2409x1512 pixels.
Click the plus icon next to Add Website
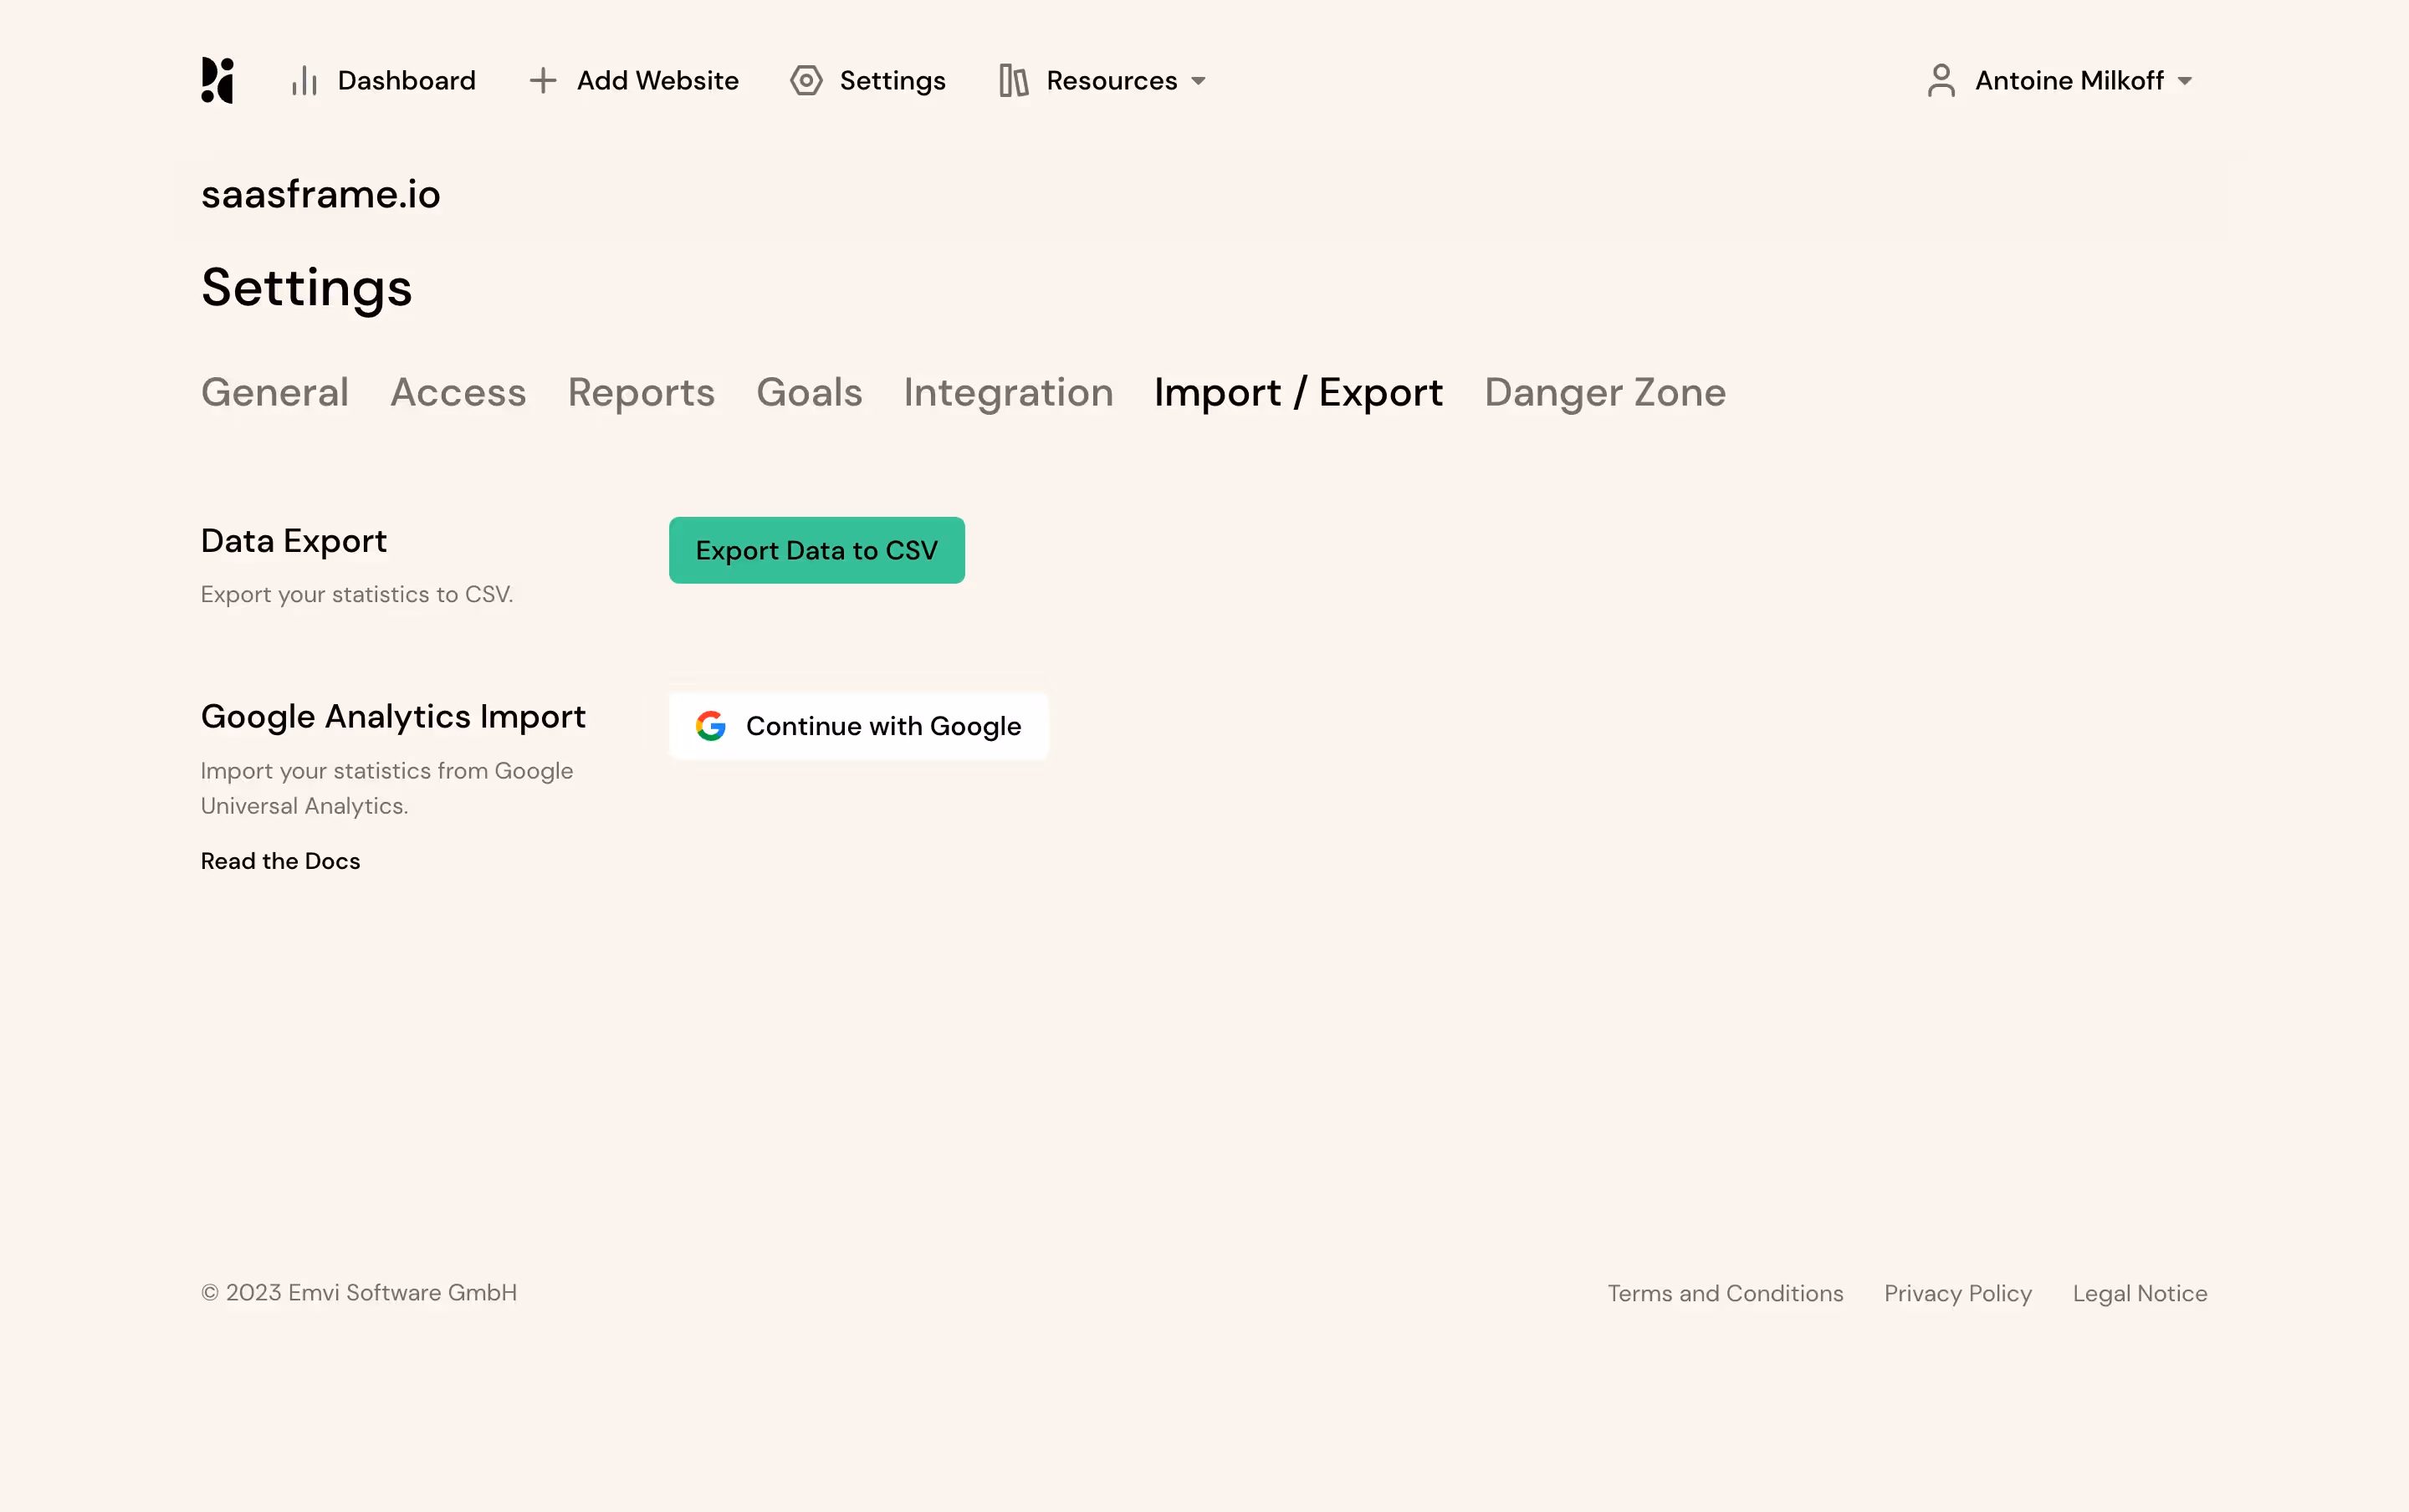click(x=541, y=80)
